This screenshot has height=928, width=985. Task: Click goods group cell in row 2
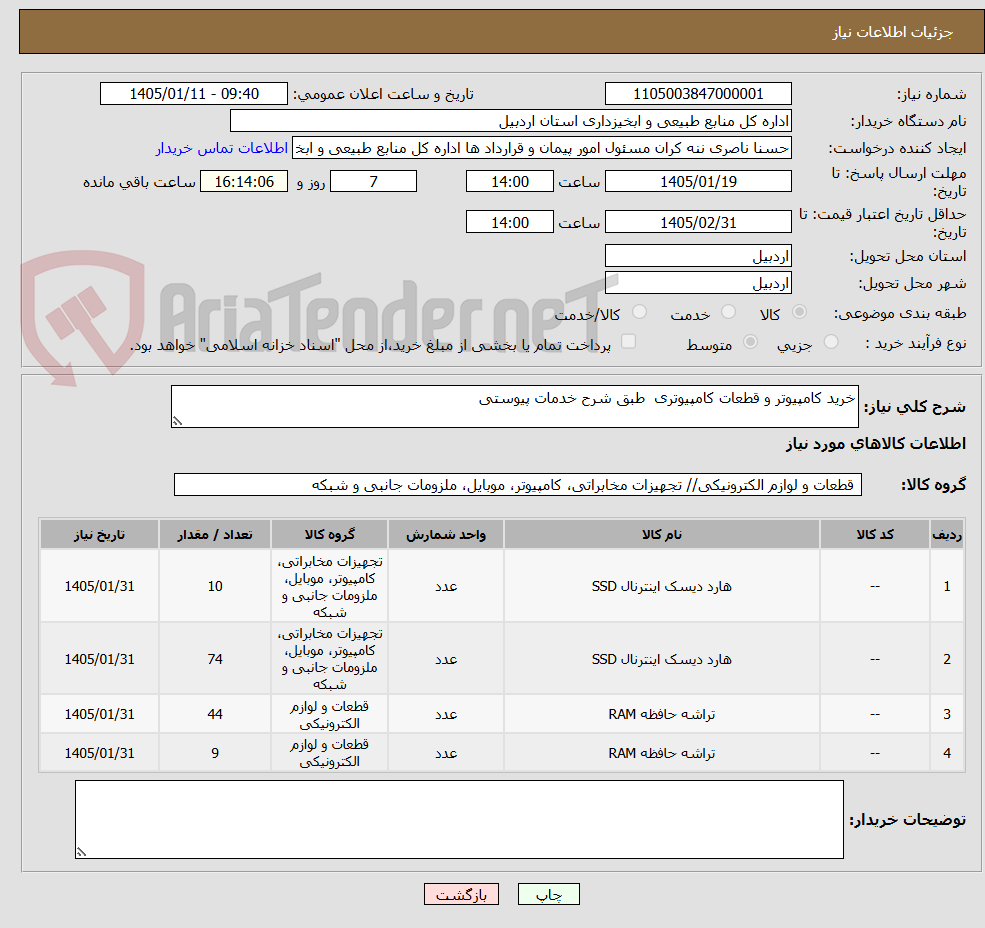click(329, 659)
